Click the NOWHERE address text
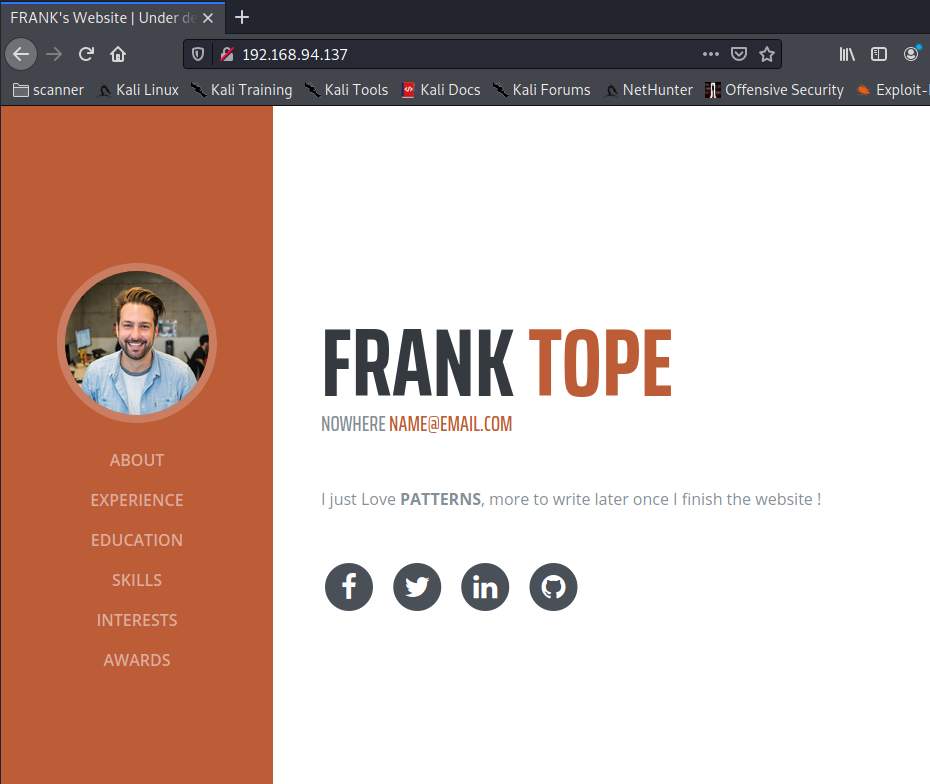930x784 pixels. coord(353,424)
